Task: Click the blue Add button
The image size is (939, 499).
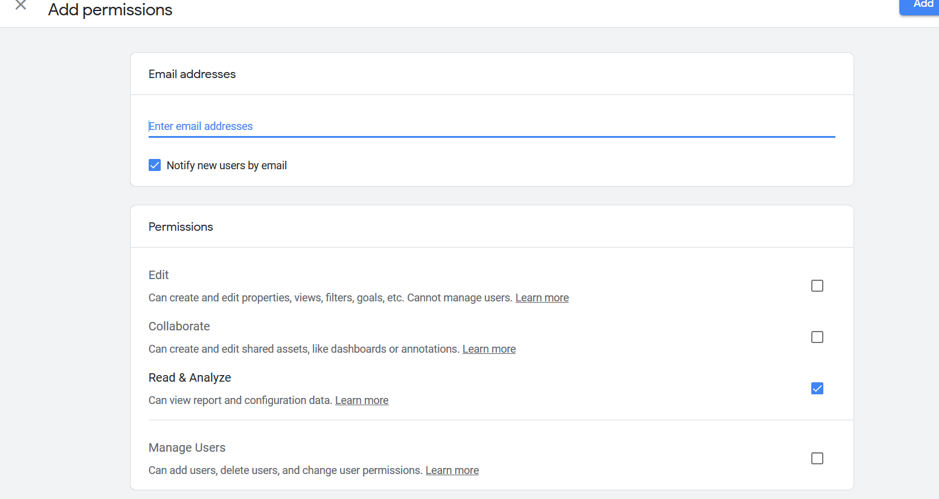Action: click(x=919, y=6)
